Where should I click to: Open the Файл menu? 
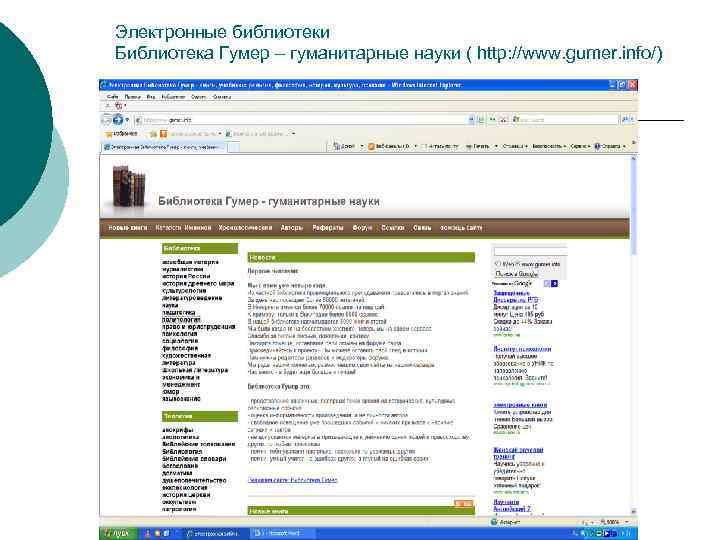pos(112,97)
